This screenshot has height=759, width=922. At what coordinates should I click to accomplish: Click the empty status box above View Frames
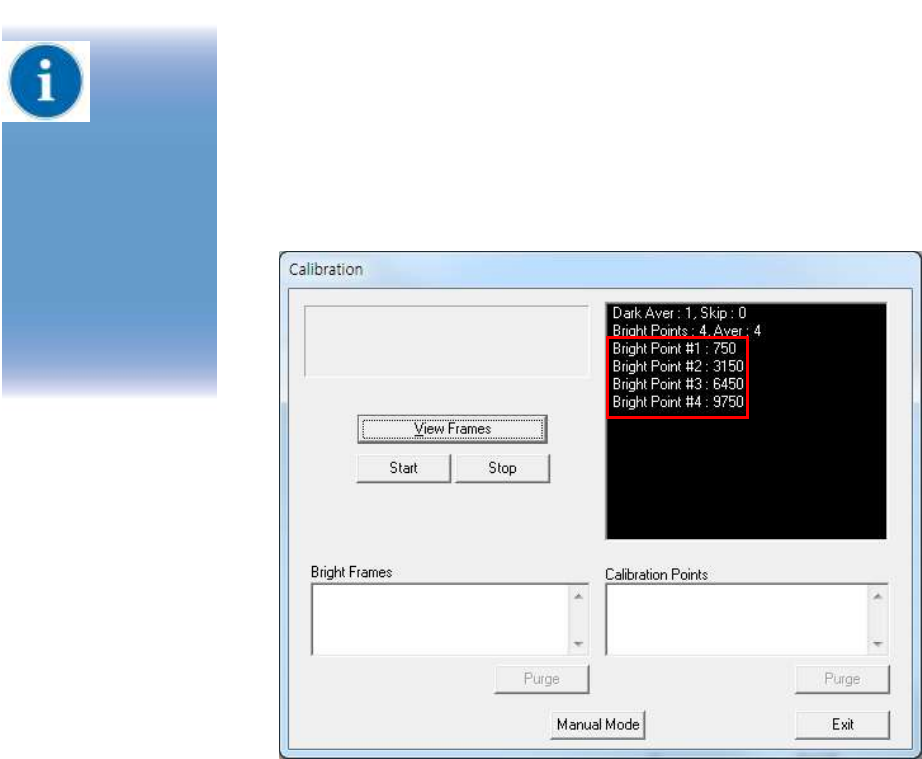click(446, 341)
